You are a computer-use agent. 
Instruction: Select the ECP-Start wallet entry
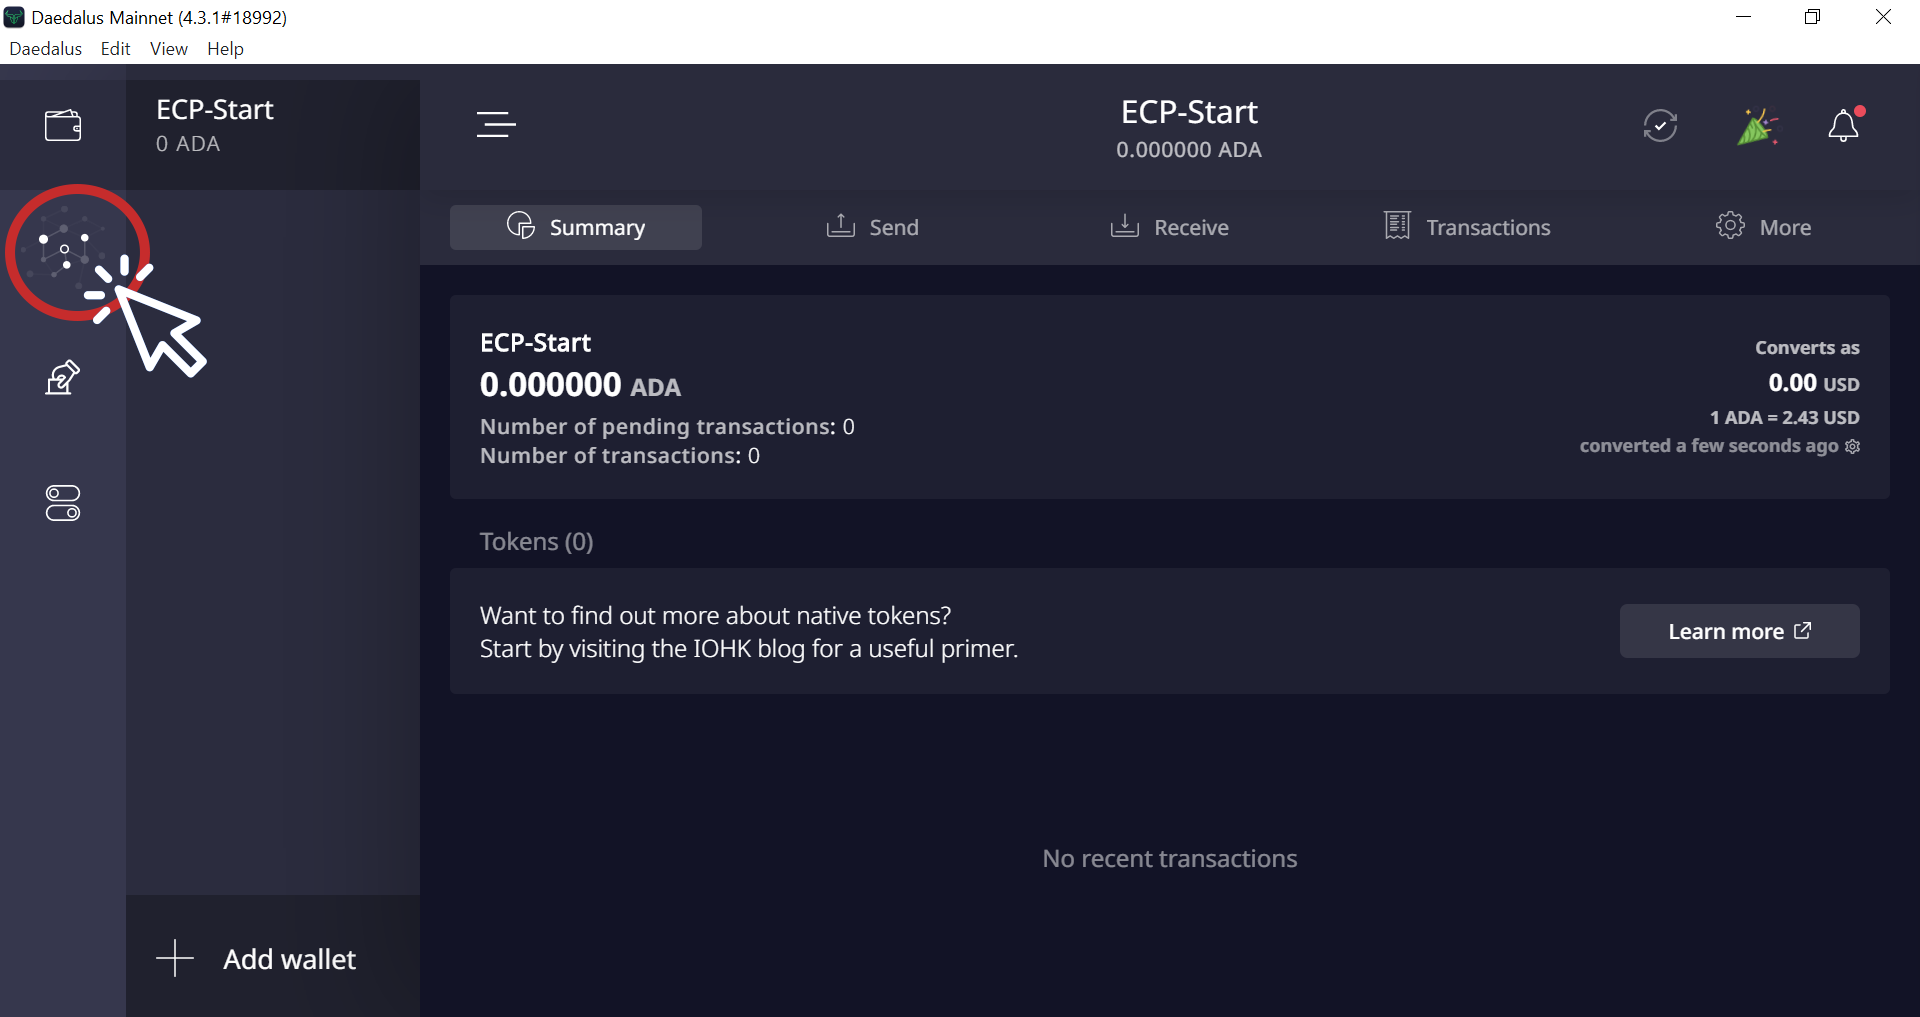(x=272, y=127)
